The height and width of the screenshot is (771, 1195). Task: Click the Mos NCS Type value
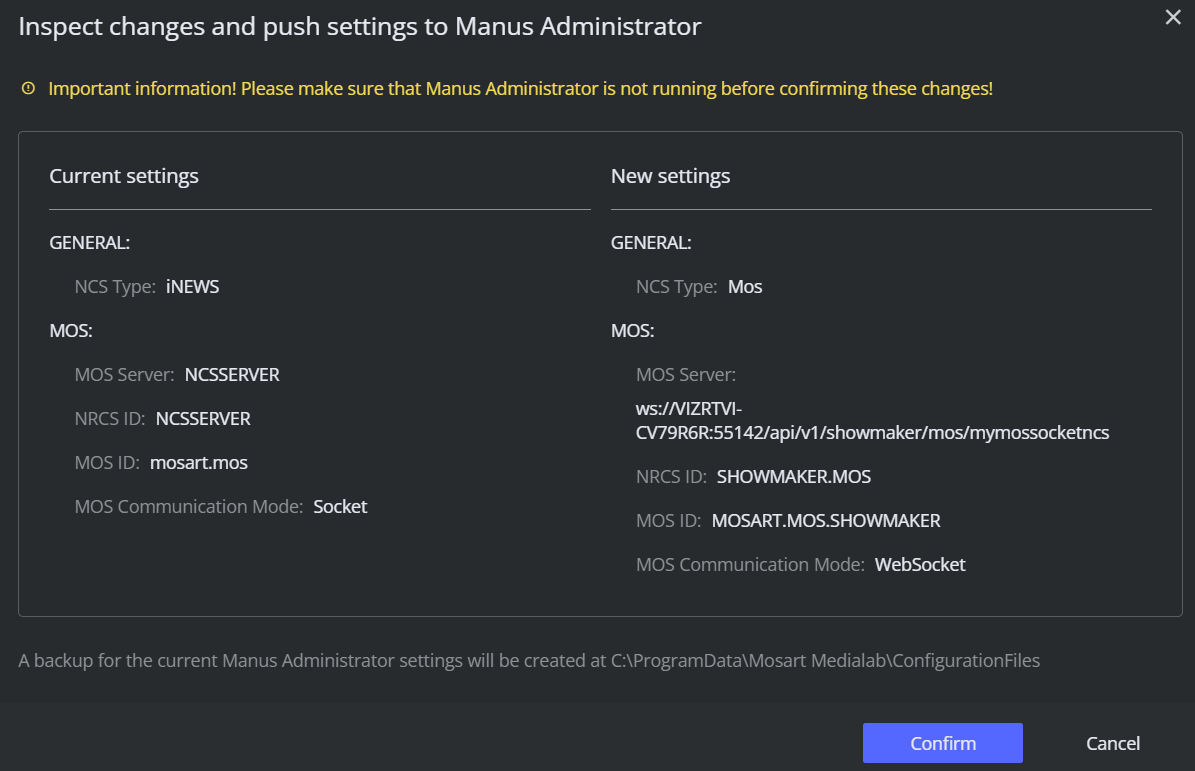[x=745, y=287]
